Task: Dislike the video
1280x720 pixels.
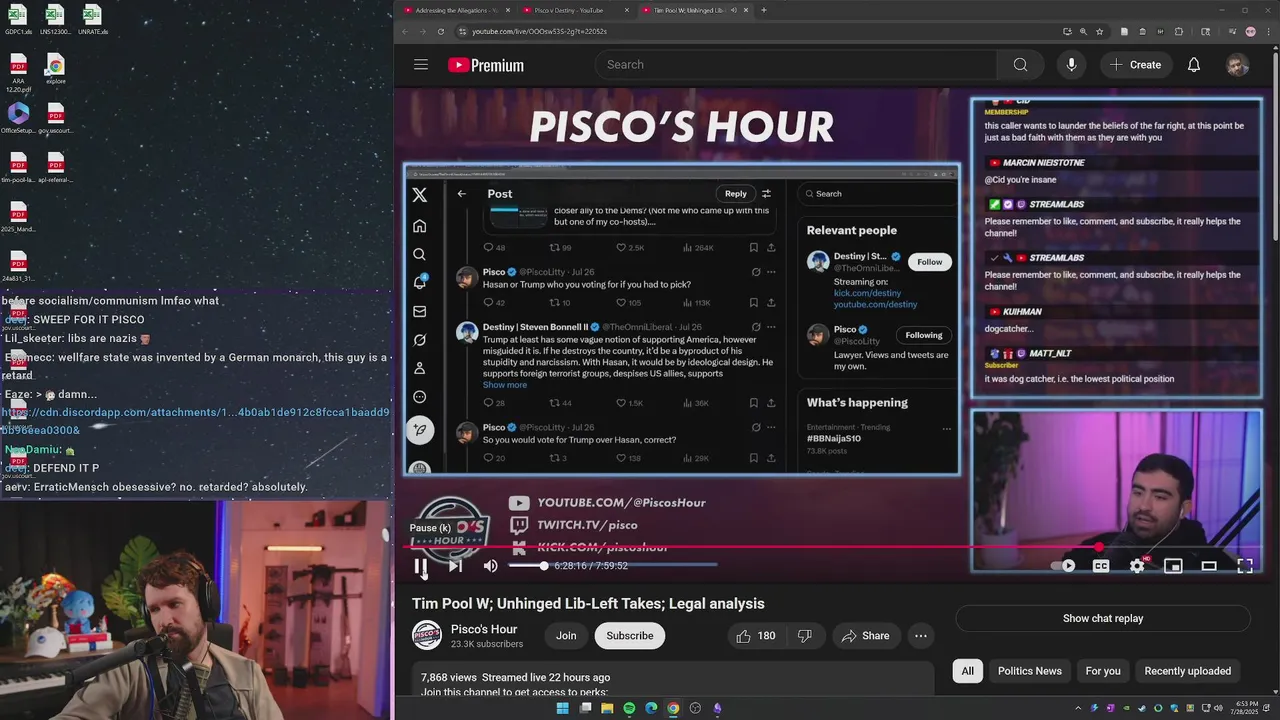Action: [x=805, y=636]
